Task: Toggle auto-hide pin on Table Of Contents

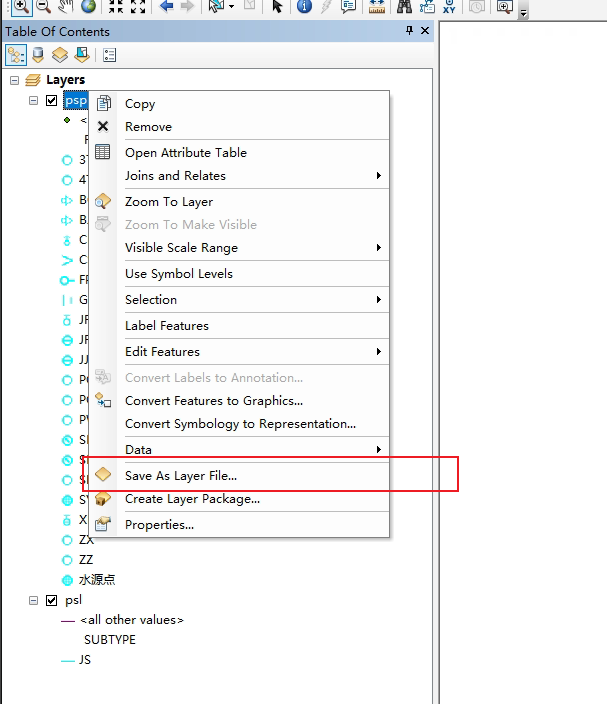Action: (409, 30)
